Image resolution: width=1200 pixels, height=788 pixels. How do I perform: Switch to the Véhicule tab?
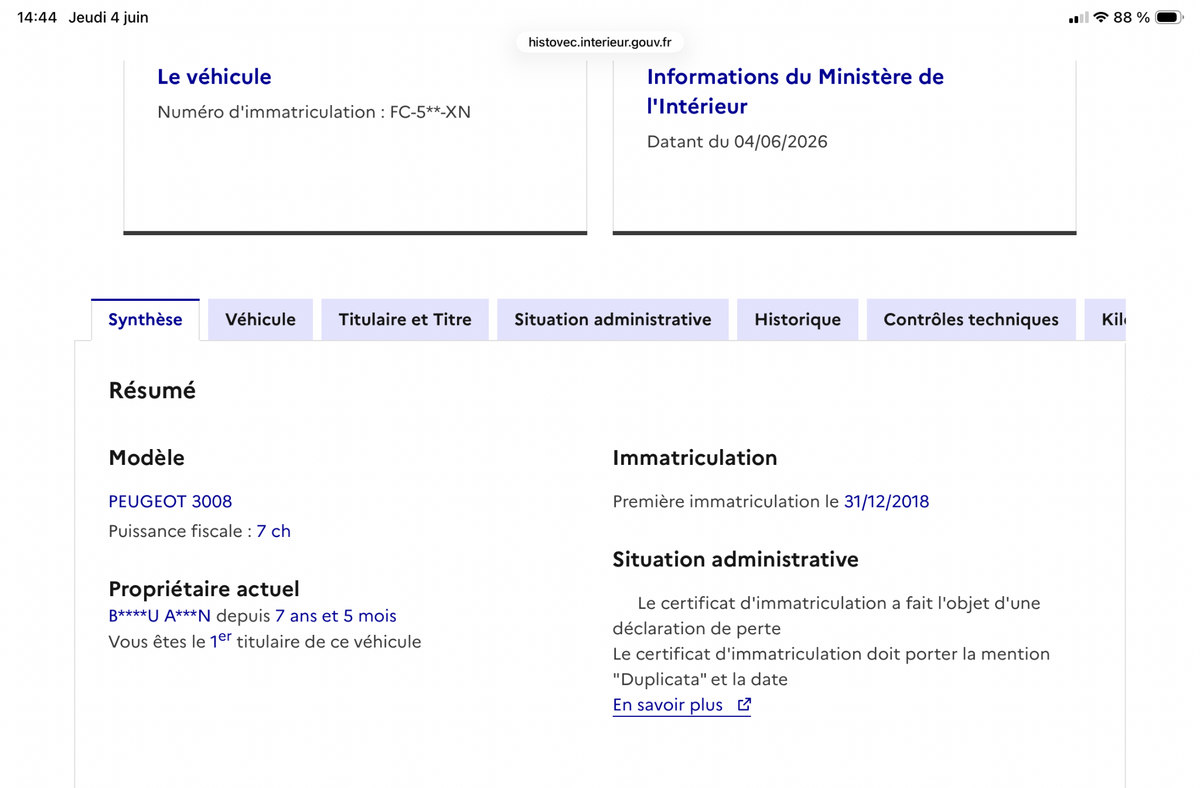[260, 320]
